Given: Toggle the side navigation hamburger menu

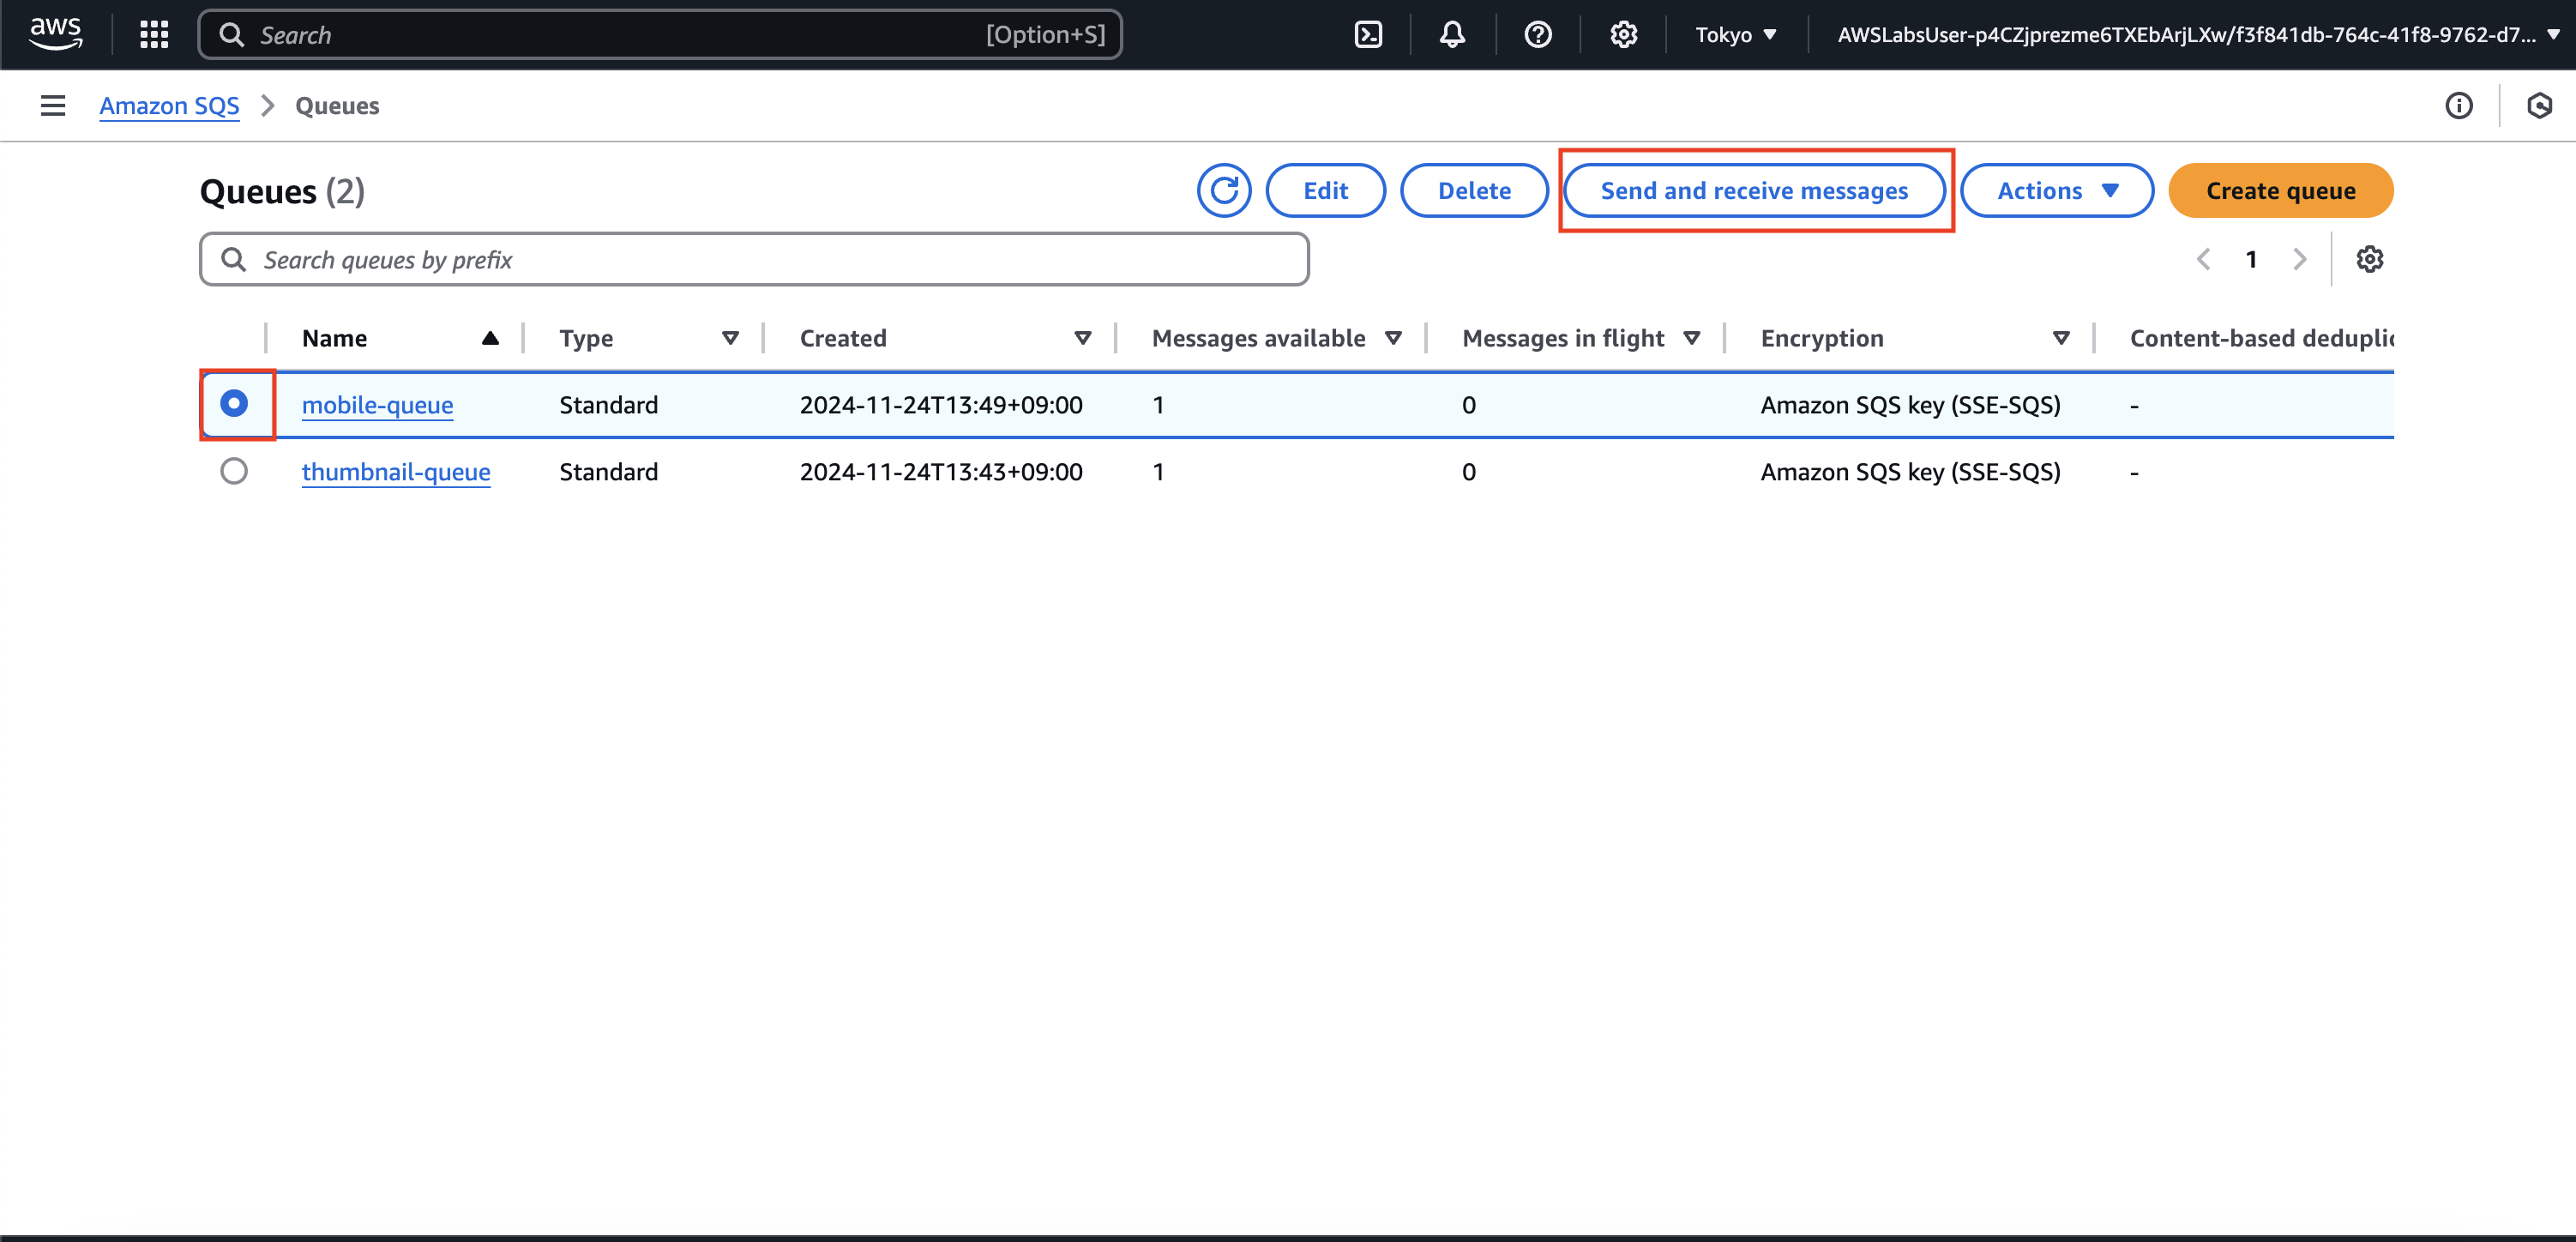Looking at the screenshot, I should [53, 105].
